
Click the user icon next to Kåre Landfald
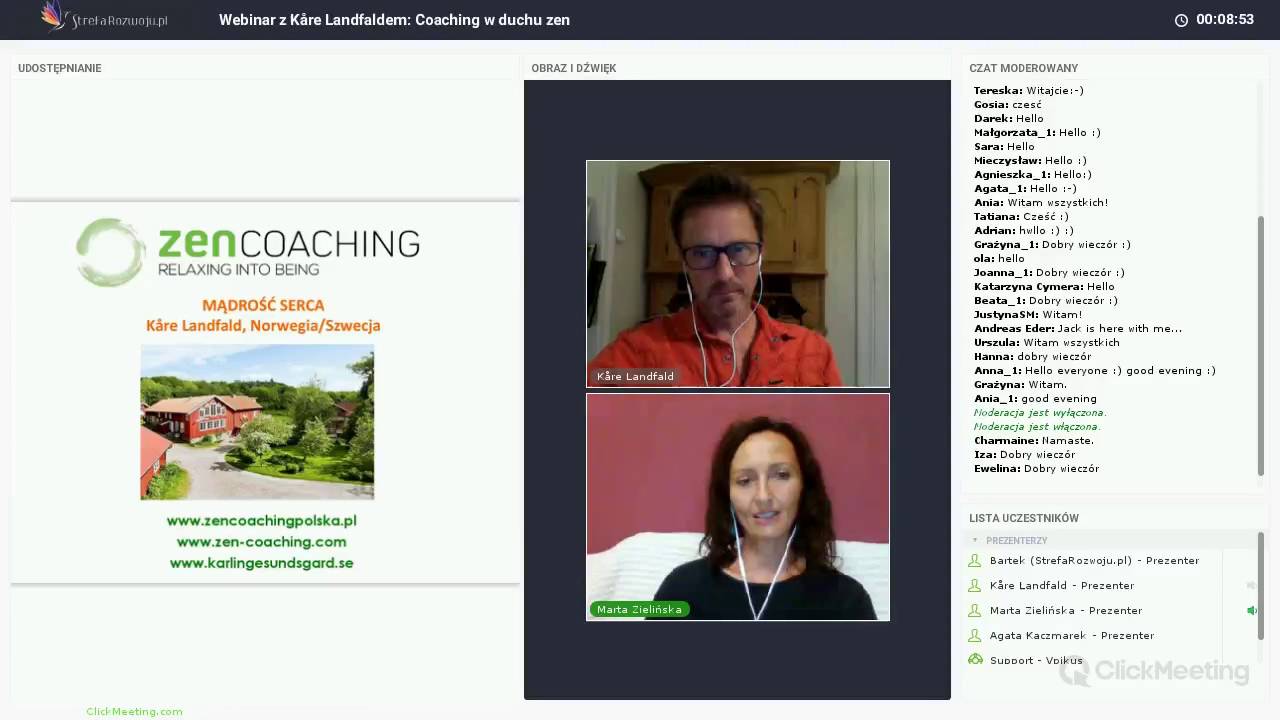[x=975, y=586]
